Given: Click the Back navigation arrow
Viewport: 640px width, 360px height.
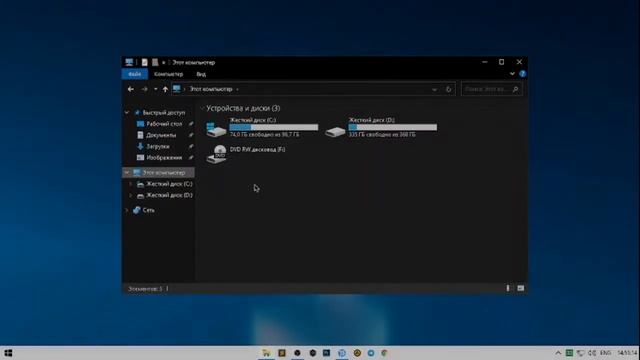Looking at the screenshot, I should click(x=131, y=89).
